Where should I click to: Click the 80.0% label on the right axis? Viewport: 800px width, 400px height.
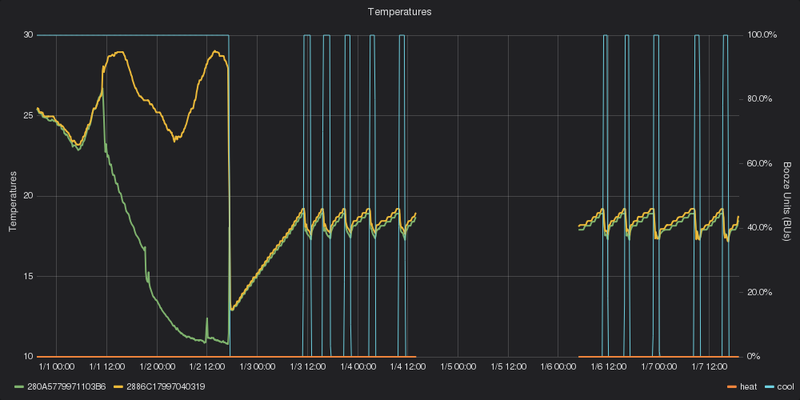(x=760, y=99)
